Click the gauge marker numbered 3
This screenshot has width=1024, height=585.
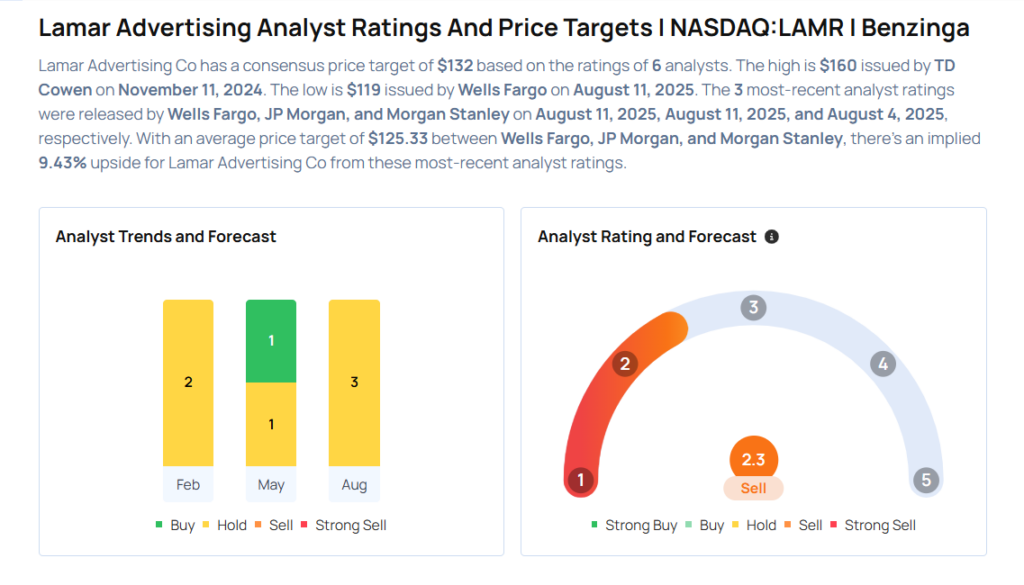[754, 307]
